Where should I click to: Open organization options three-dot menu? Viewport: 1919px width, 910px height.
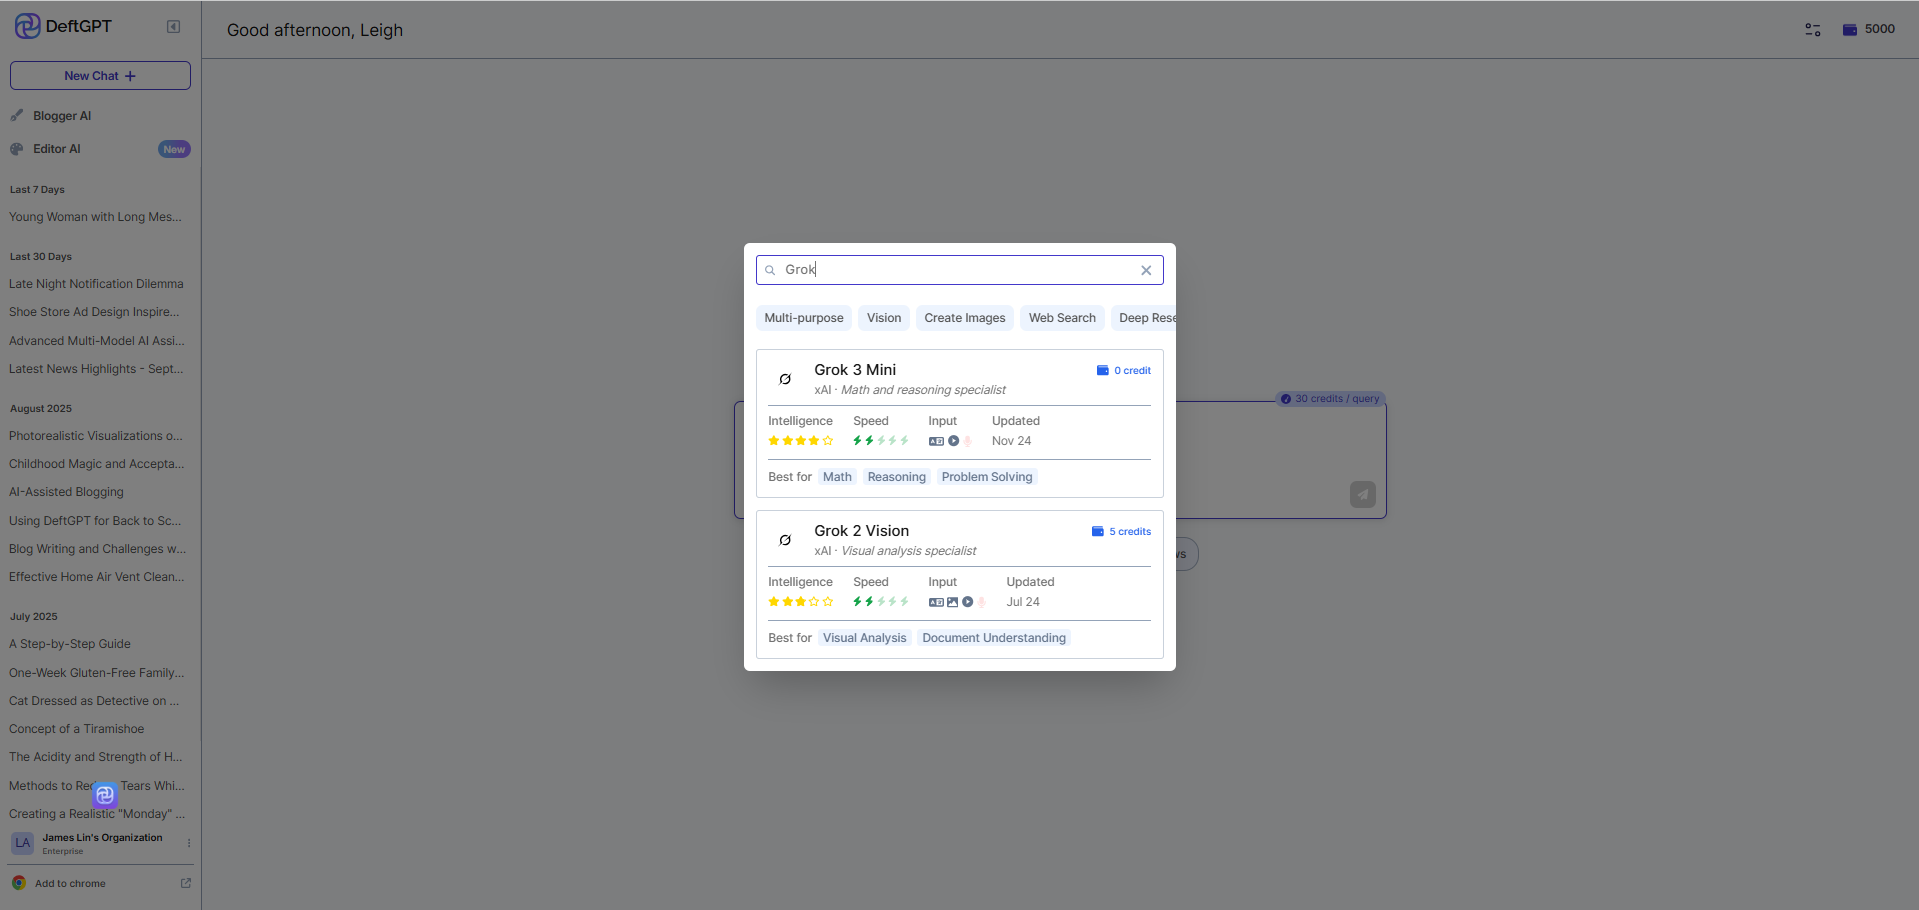[189, 843]
